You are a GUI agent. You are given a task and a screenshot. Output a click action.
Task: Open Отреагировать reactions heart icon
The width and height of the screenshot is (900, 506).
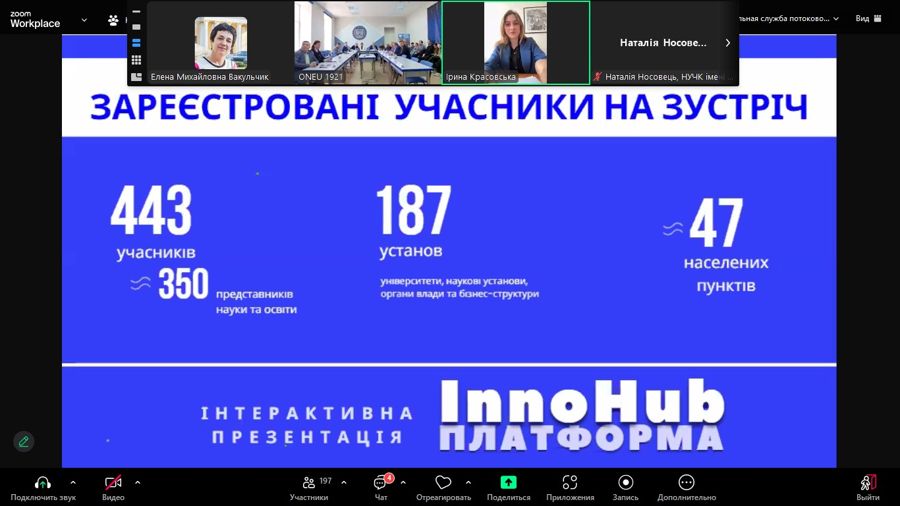point(443,483)
